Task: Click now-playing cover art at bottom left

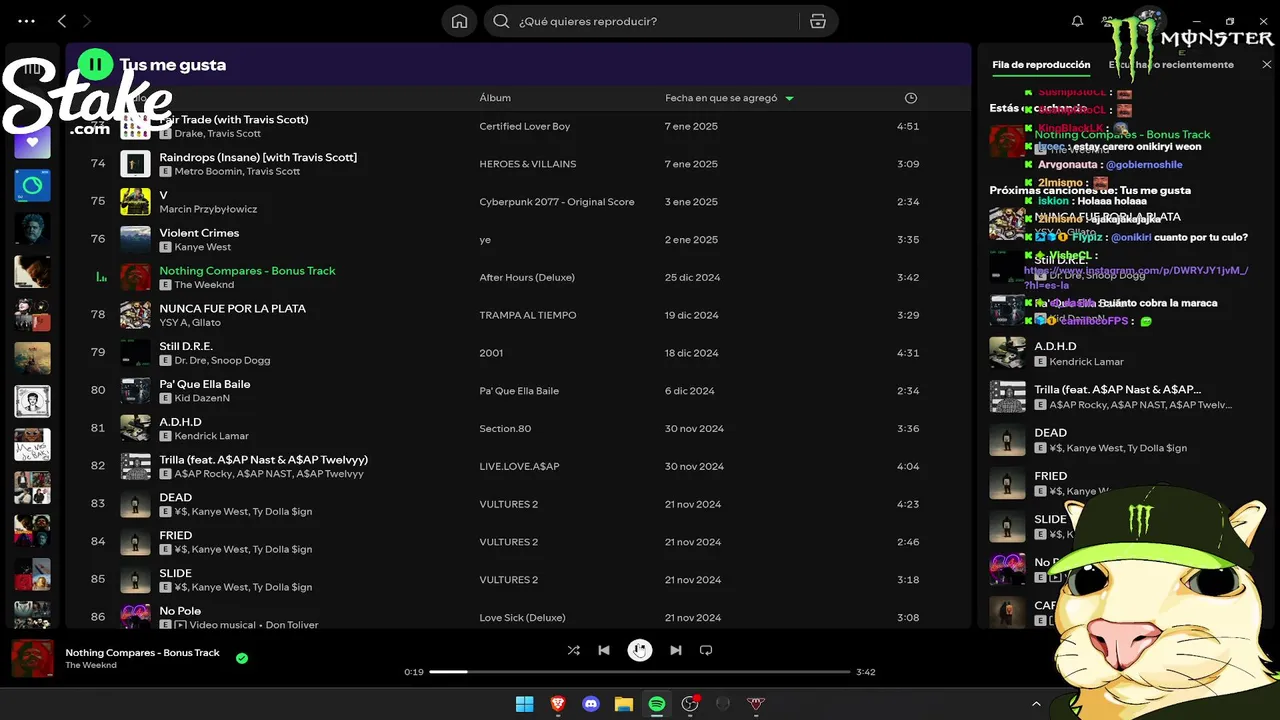Action: pos(32,659)
